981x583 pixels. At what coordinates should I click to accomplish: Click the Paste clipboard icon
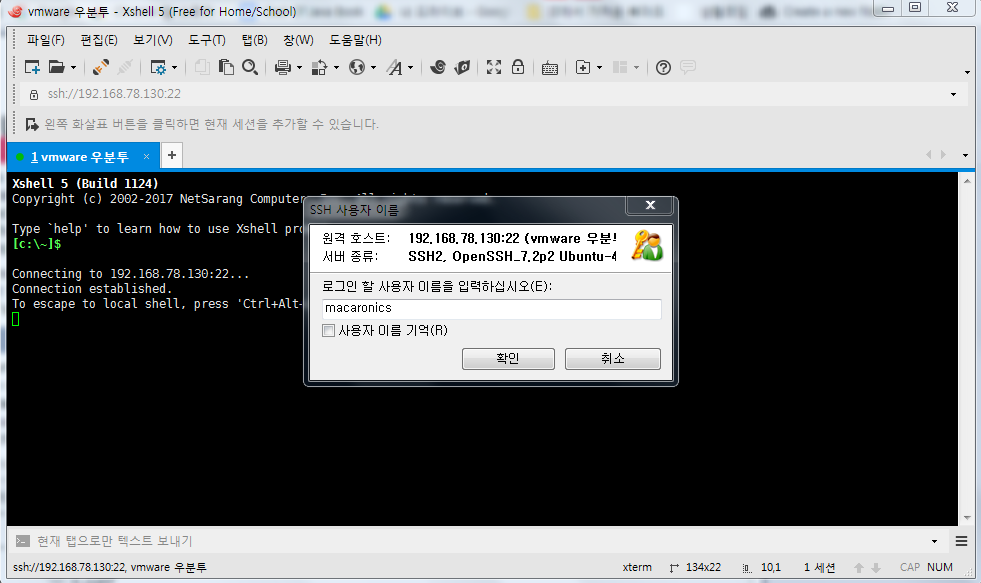pyautogui.click(x=226, y=67)
